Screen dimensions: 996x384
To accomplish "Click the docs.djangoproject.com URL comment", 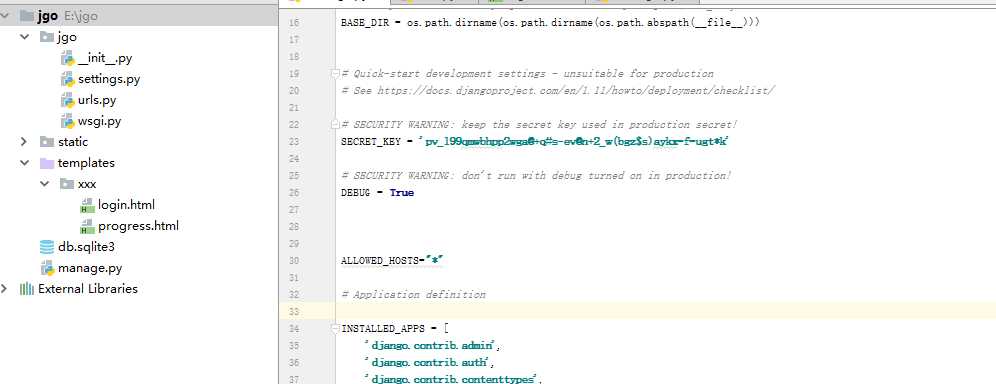I will (x=558, y=91).
